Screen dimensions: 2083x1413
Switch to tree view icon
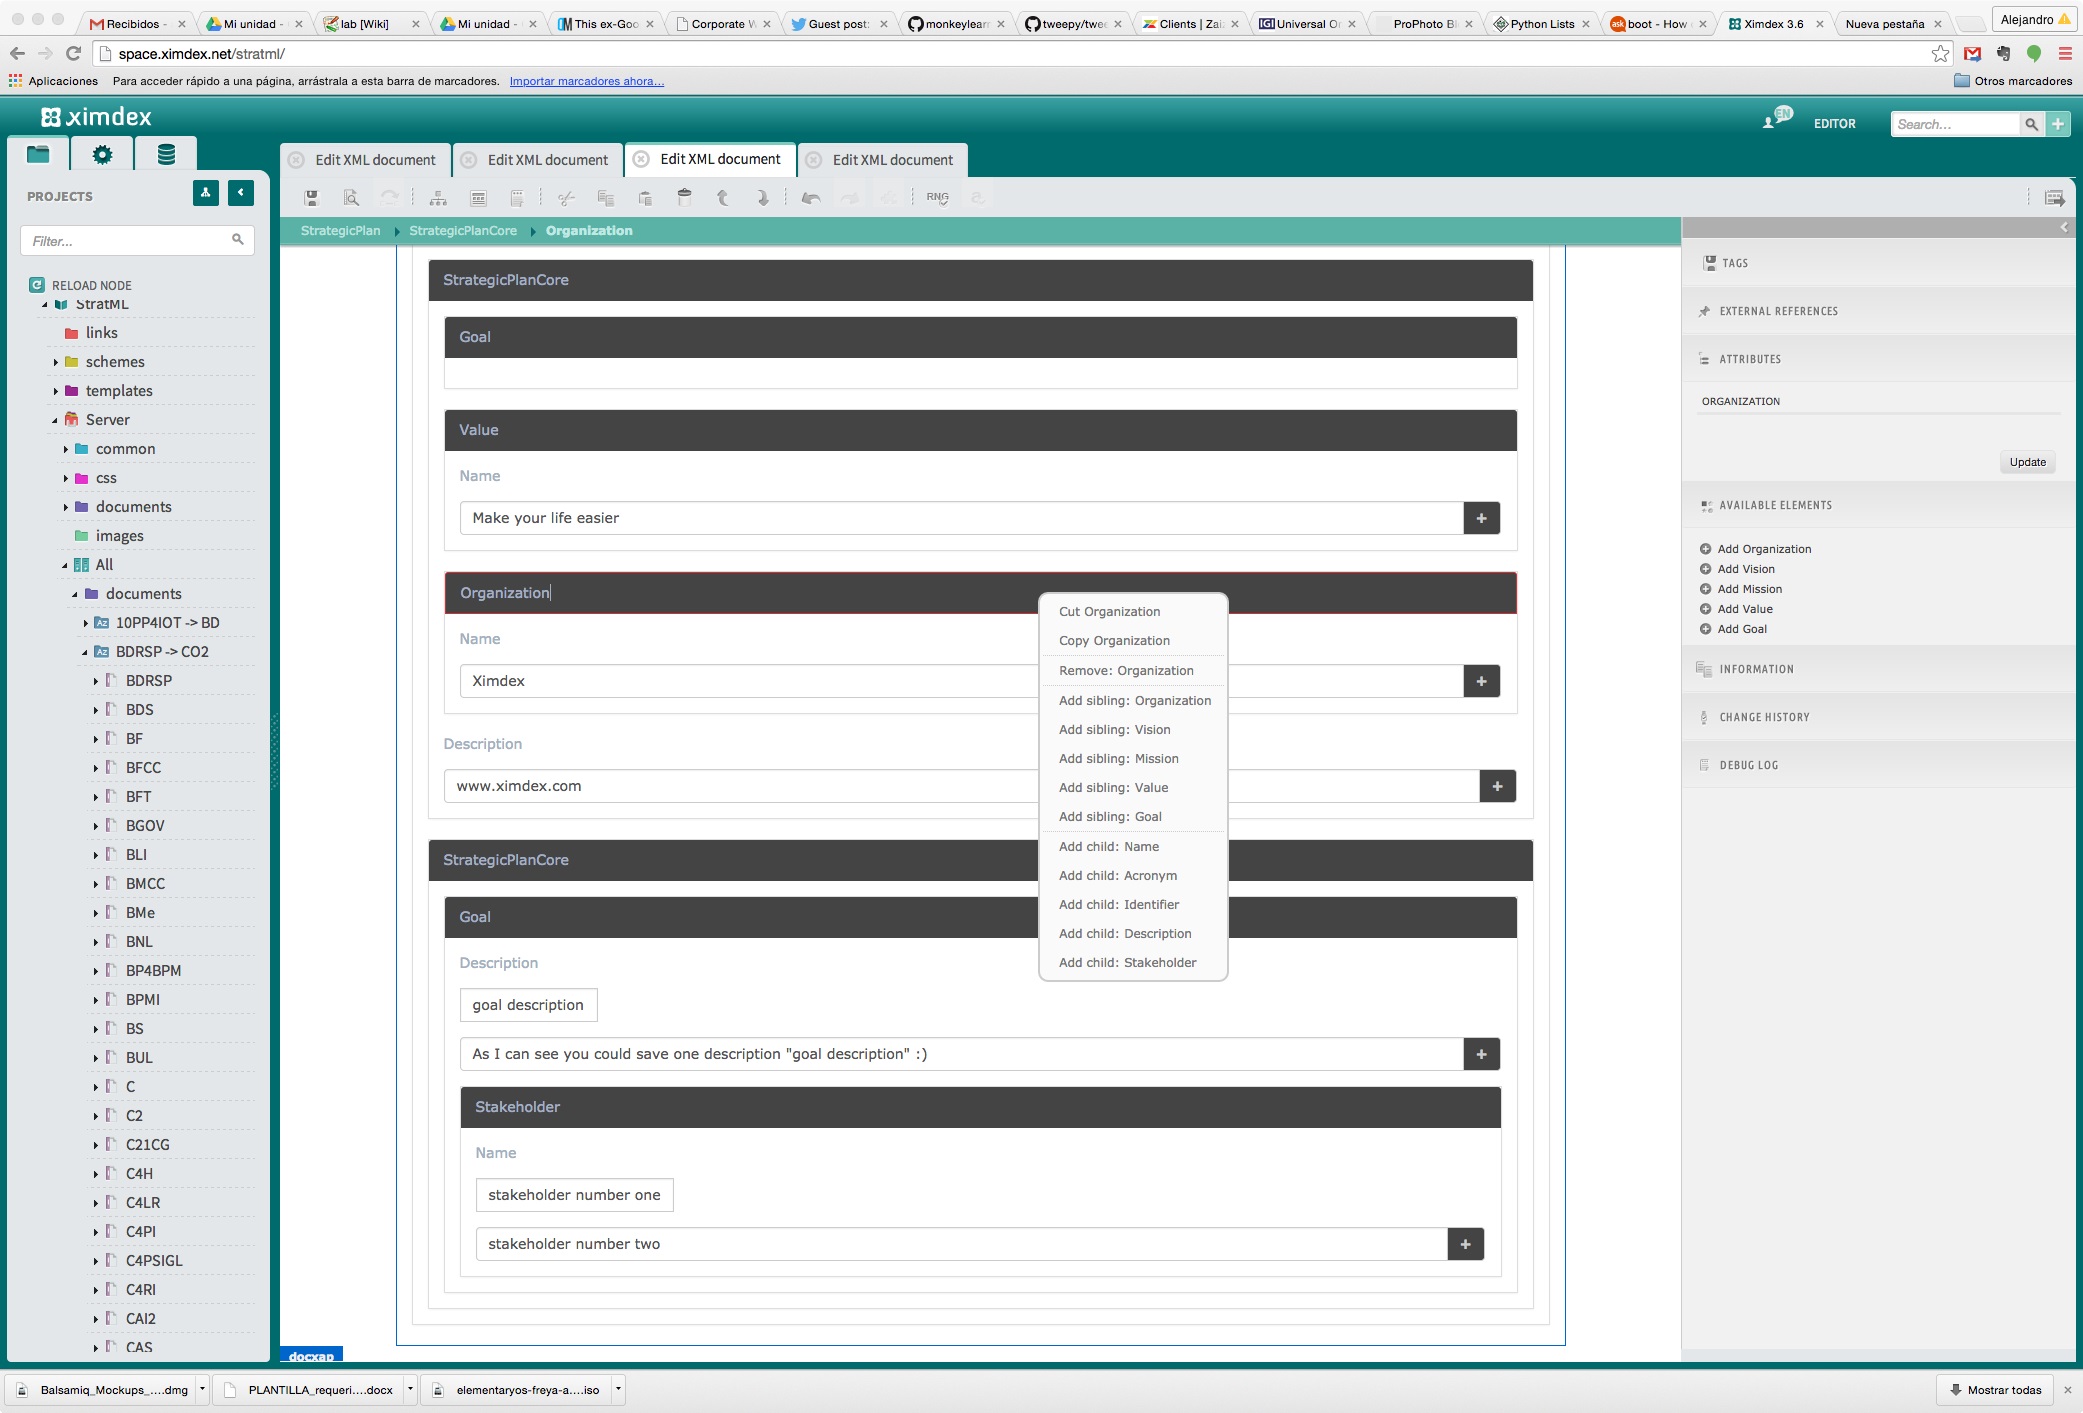click(x=438, y=198)
